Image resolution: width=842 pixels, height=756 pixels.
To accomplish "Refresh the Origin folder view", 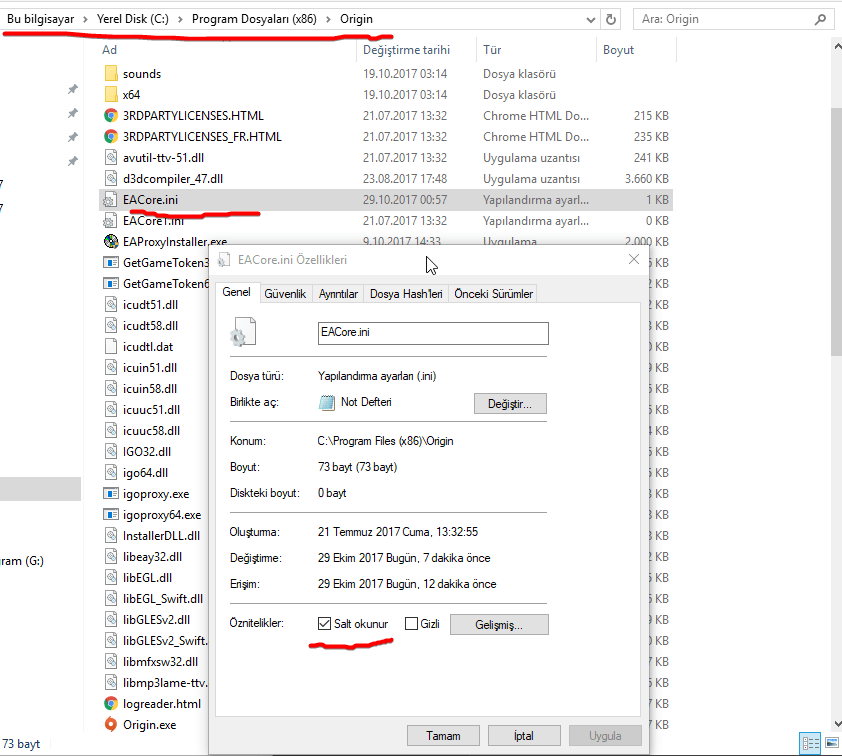I will pyautogui.click(x=611, y=19).
